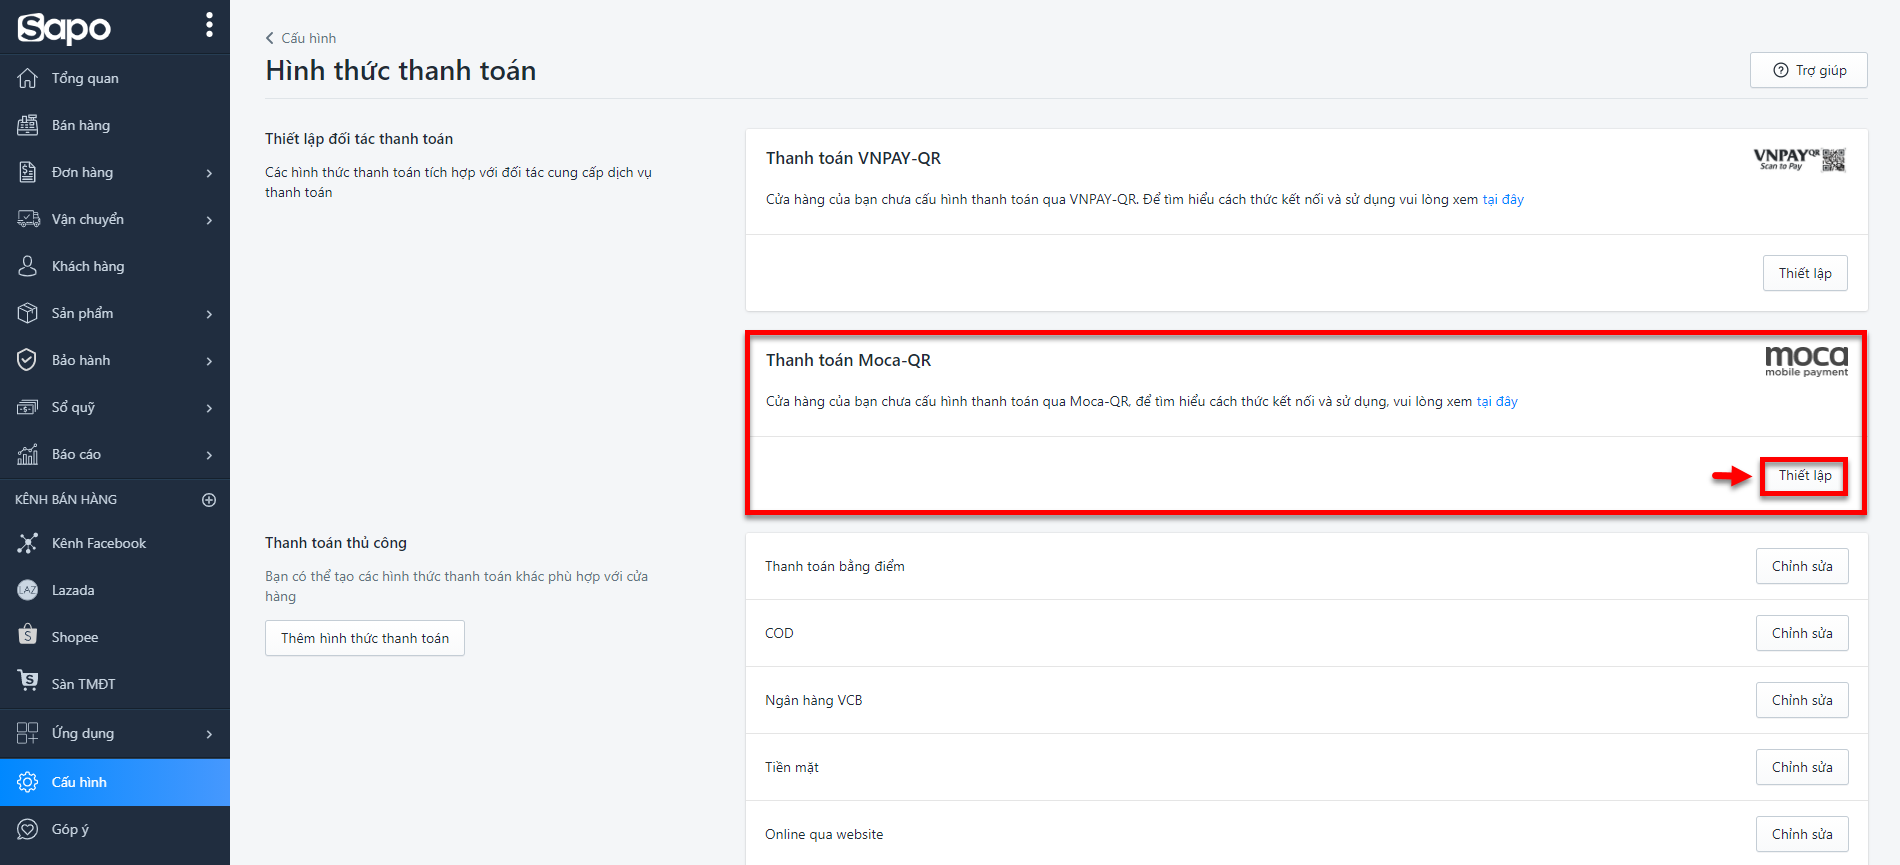
Task: Click the Góp ý feedback icon
Action: pyautogui.click(x=28, y=829)
